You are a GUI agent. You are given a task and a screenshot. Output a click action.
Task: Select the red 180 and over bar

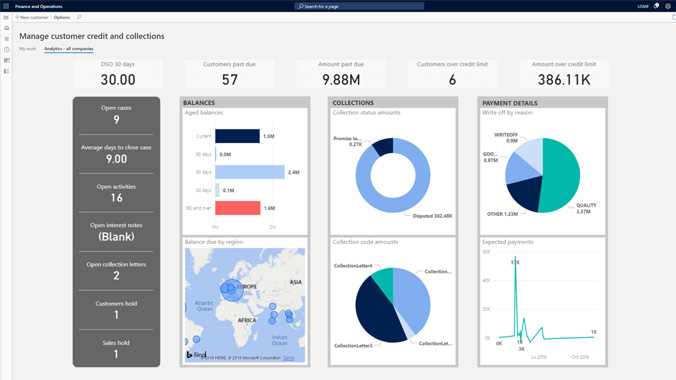[x=238, y=208]
